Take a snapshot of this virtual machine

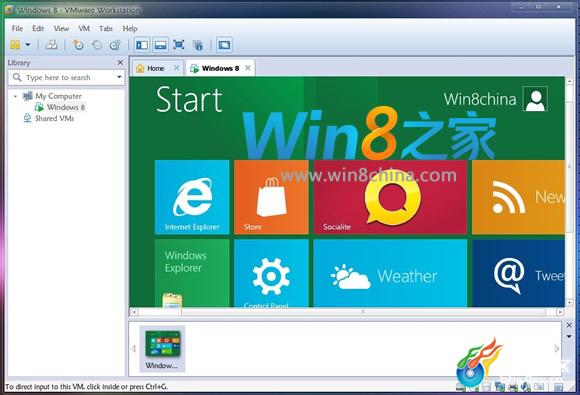pos(78,45)
